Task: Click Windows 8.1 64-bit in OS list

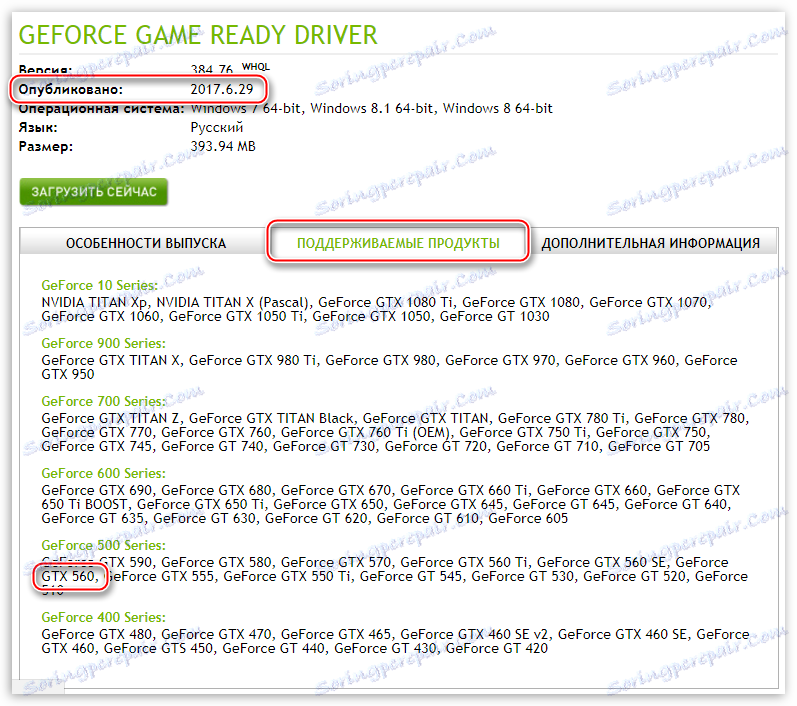Action: 372,108
